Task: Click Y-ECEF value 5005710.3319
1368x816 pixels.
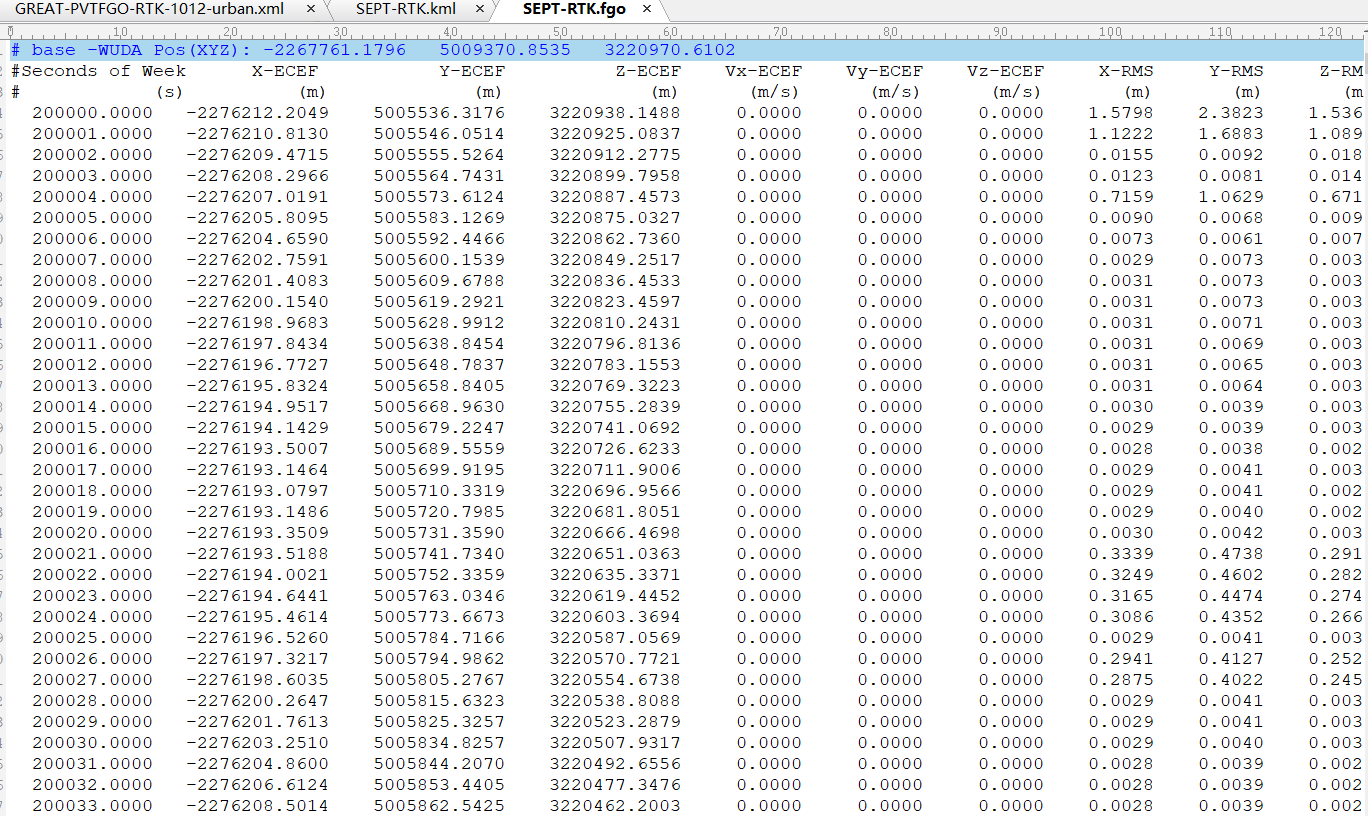Action: click(439, 491)
